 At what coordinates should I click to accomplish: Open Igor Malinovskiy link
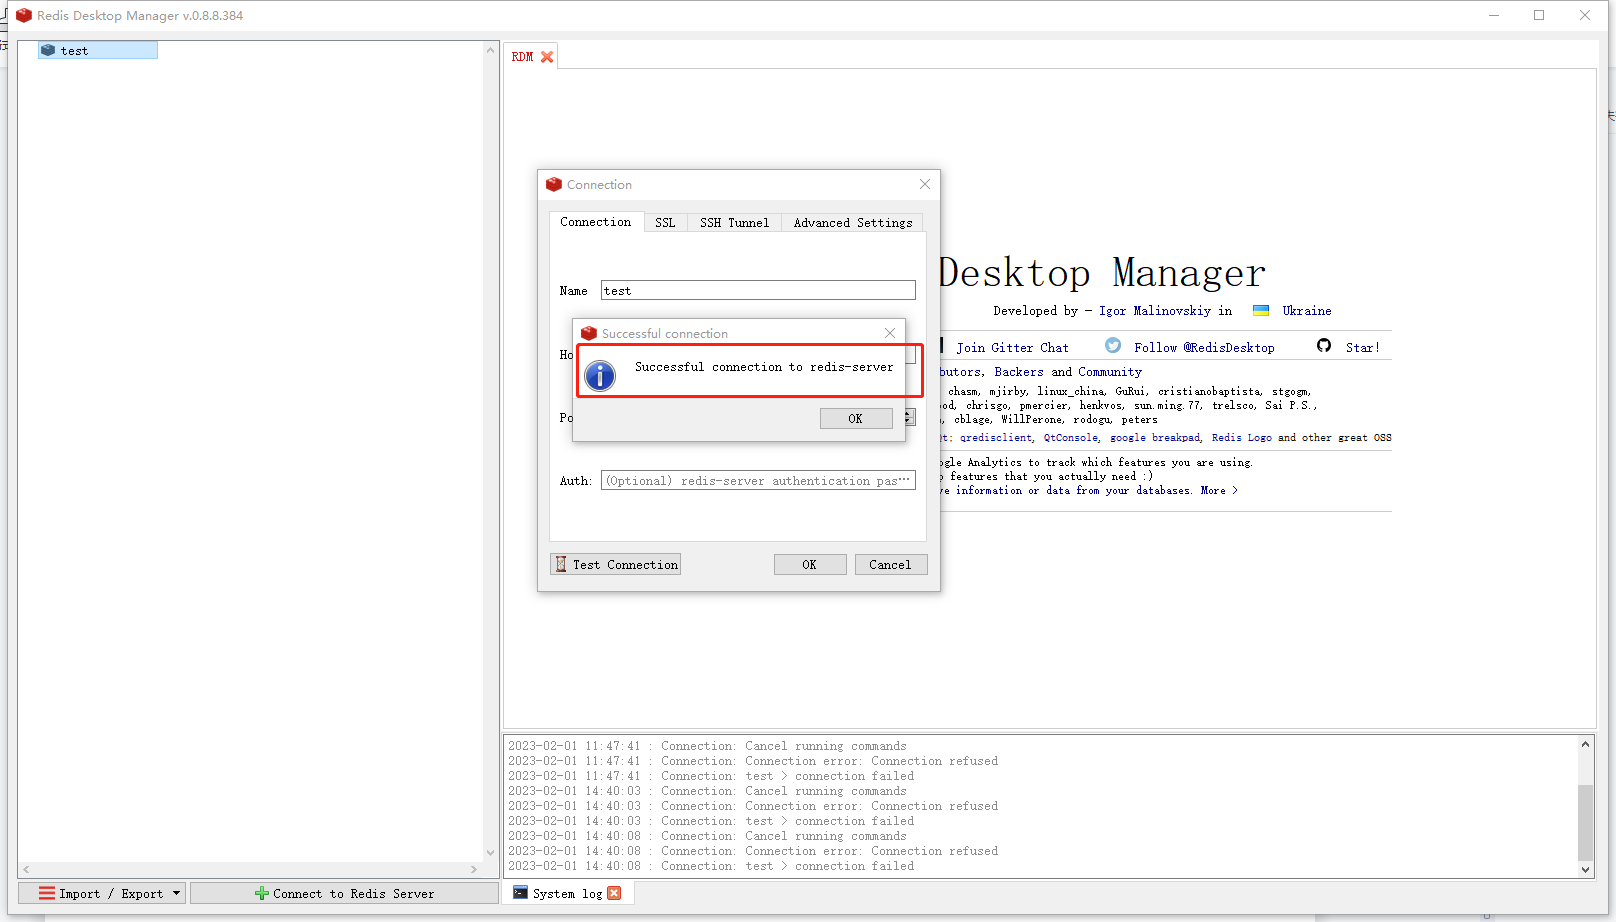click(1155, 311)
